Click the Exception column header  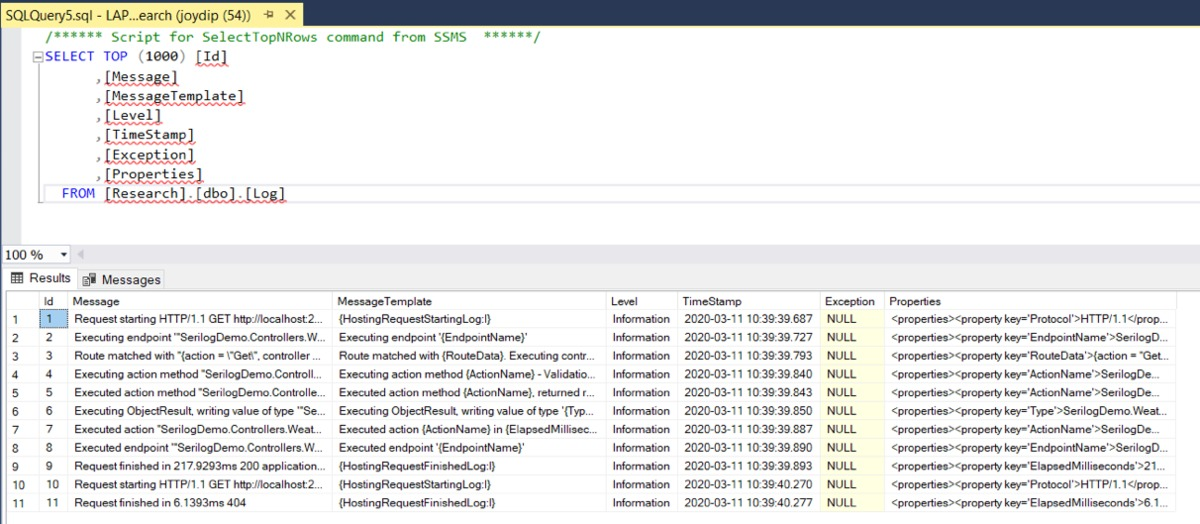[x=853, y=301]
